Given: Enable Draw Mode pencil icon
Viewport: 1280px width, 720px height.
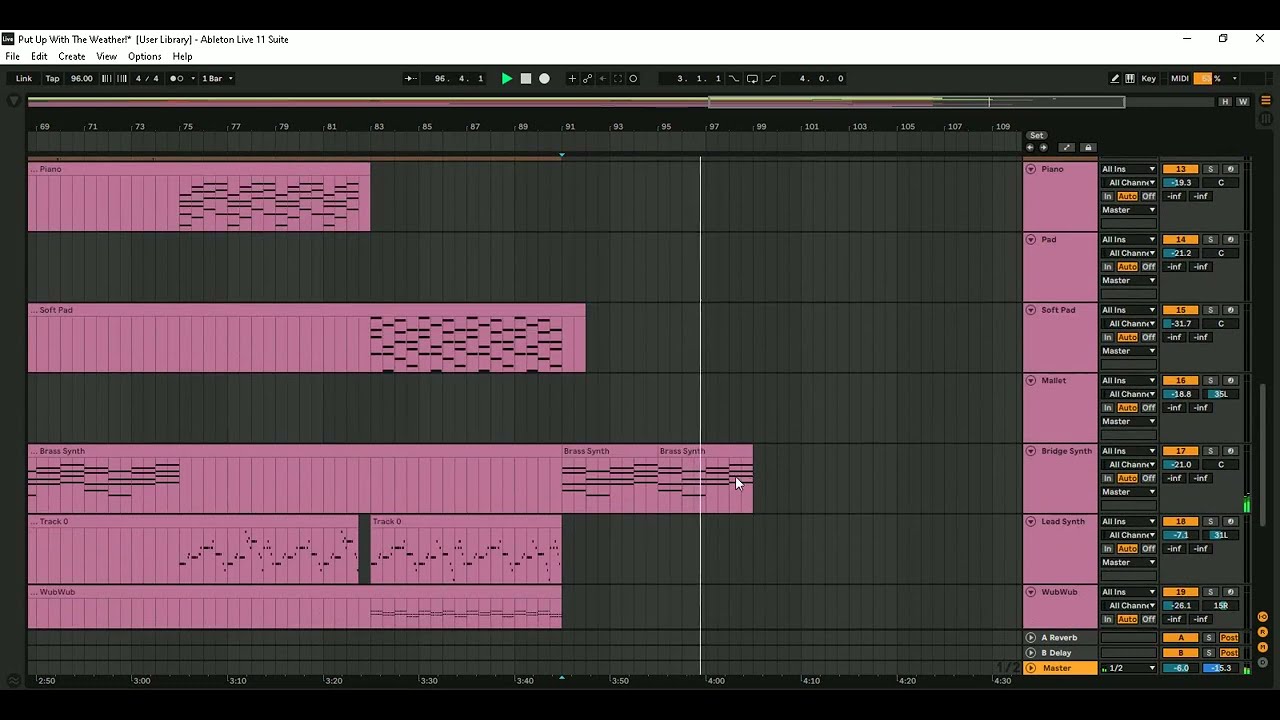Looking at the screenshot, I should (x=1115, y=78).
